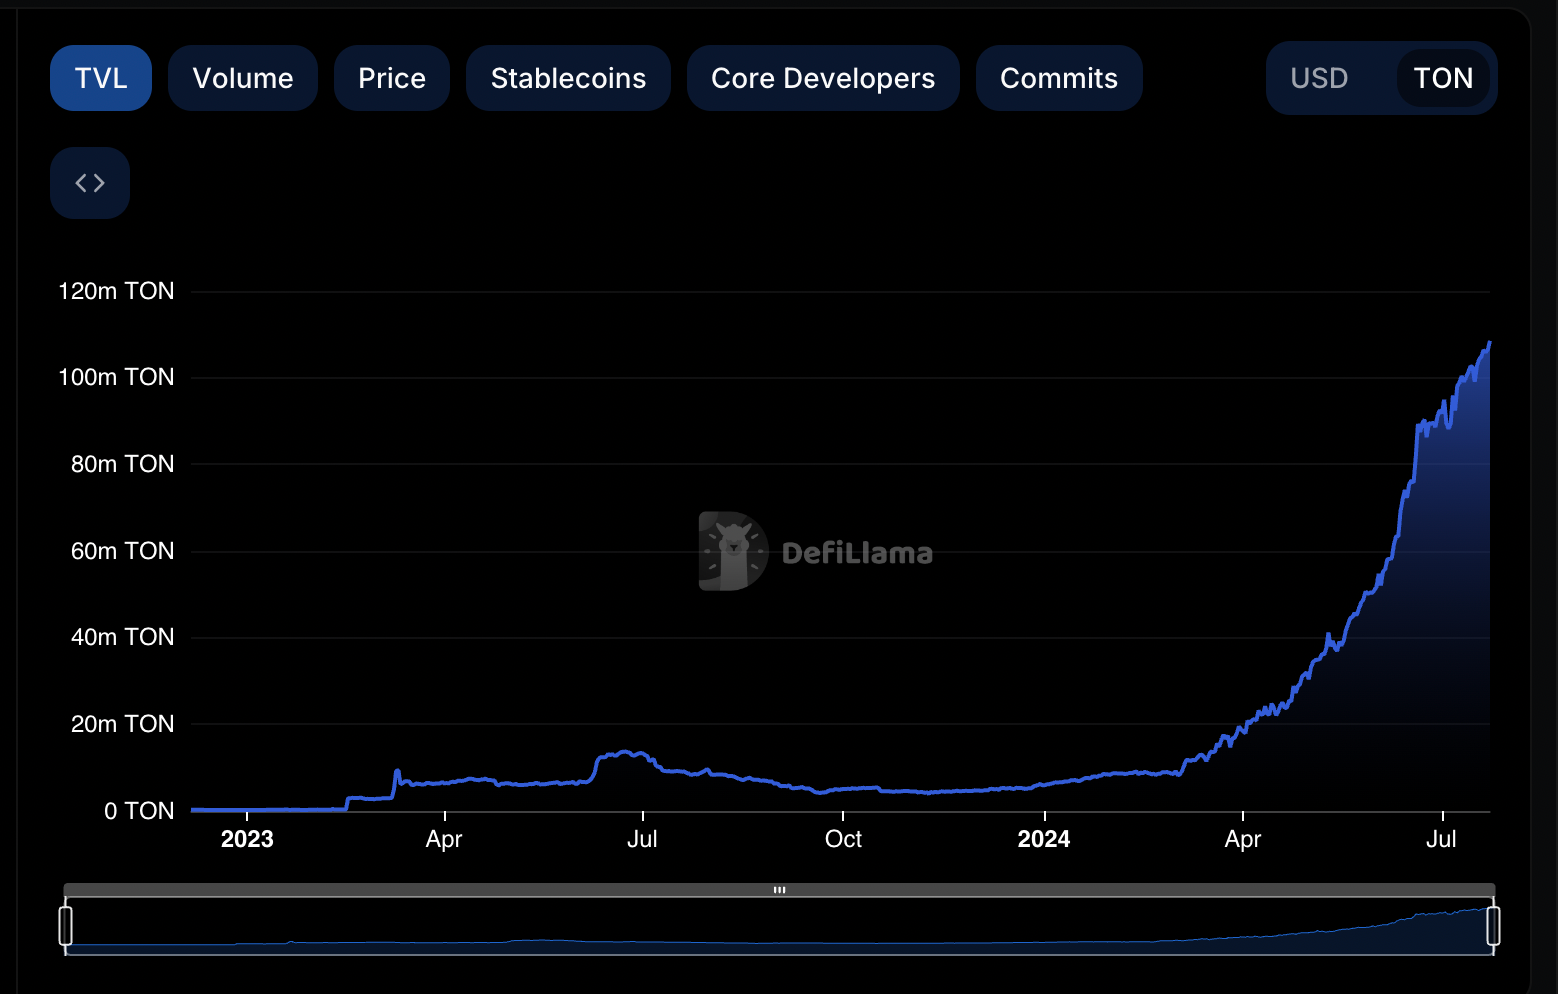Click the 40m TON axis label
Viewport: 1558px width, 994px height.
(x=122, y=637)
